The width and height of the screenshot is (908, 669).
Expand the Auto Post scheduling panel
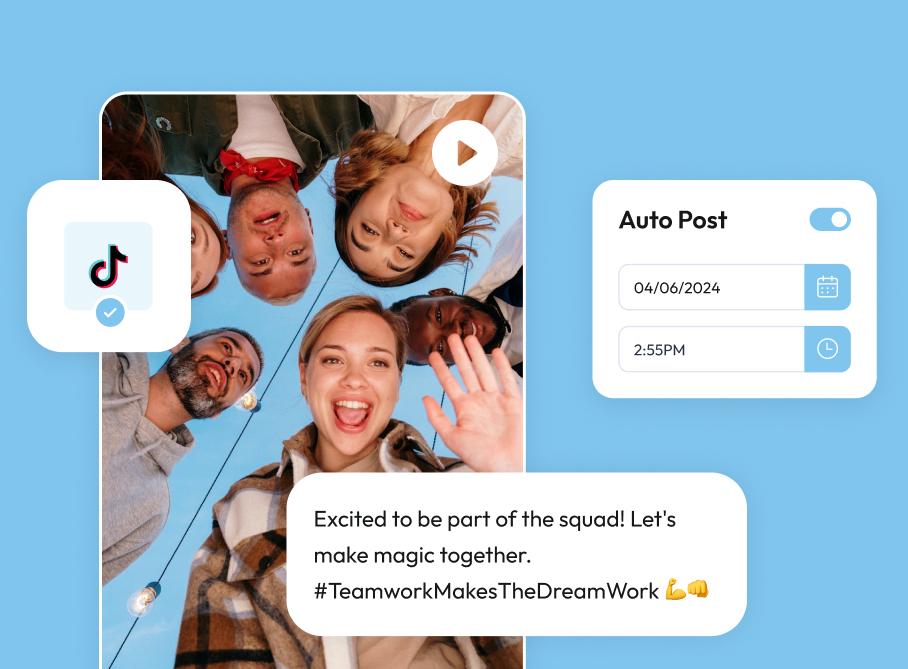coord(733,289)
